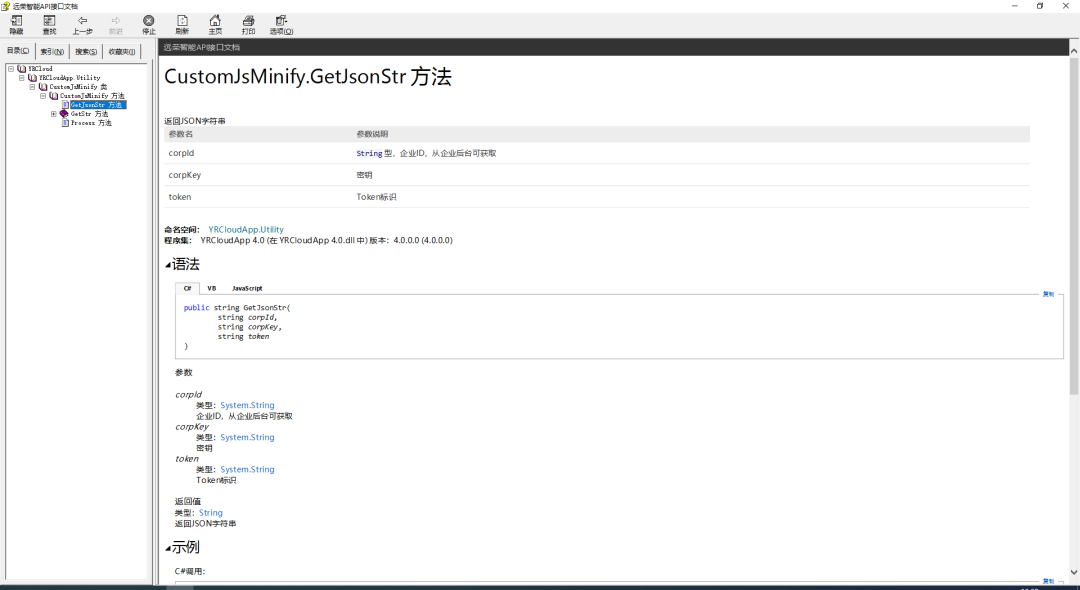Open the YRCloudApp.Utility namespace link
1080x590 pixels.
pyautogui.click(x=246, y=230)
